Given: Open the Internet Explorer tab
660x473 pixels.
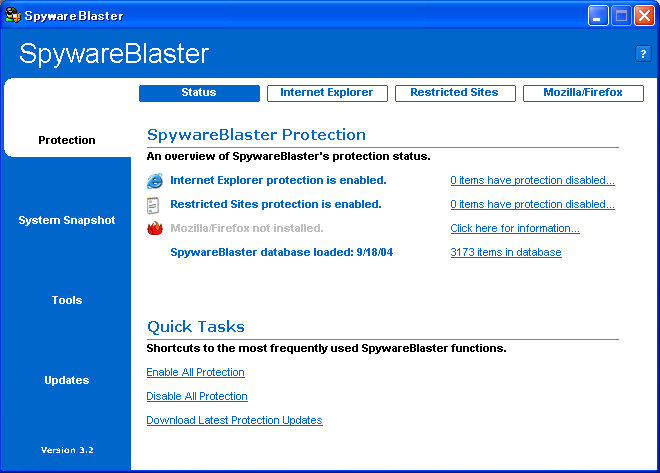Looking at the screenshot, I should click(x=326, y=93).
